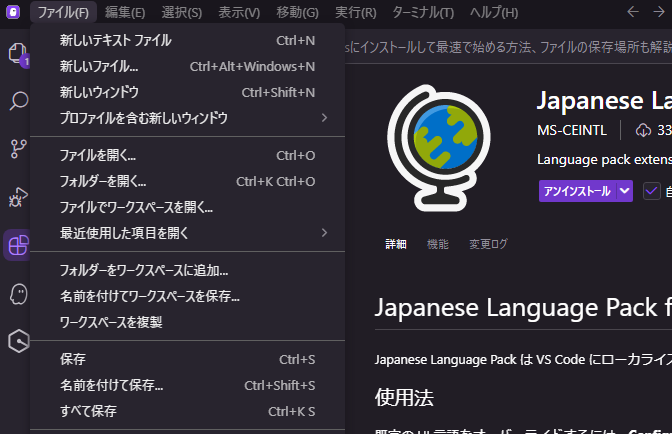Image resolution: width=672 pixels, height=434 pixels.
Task: Open the ヘルプ(H) menu
Action: point(494,12)
